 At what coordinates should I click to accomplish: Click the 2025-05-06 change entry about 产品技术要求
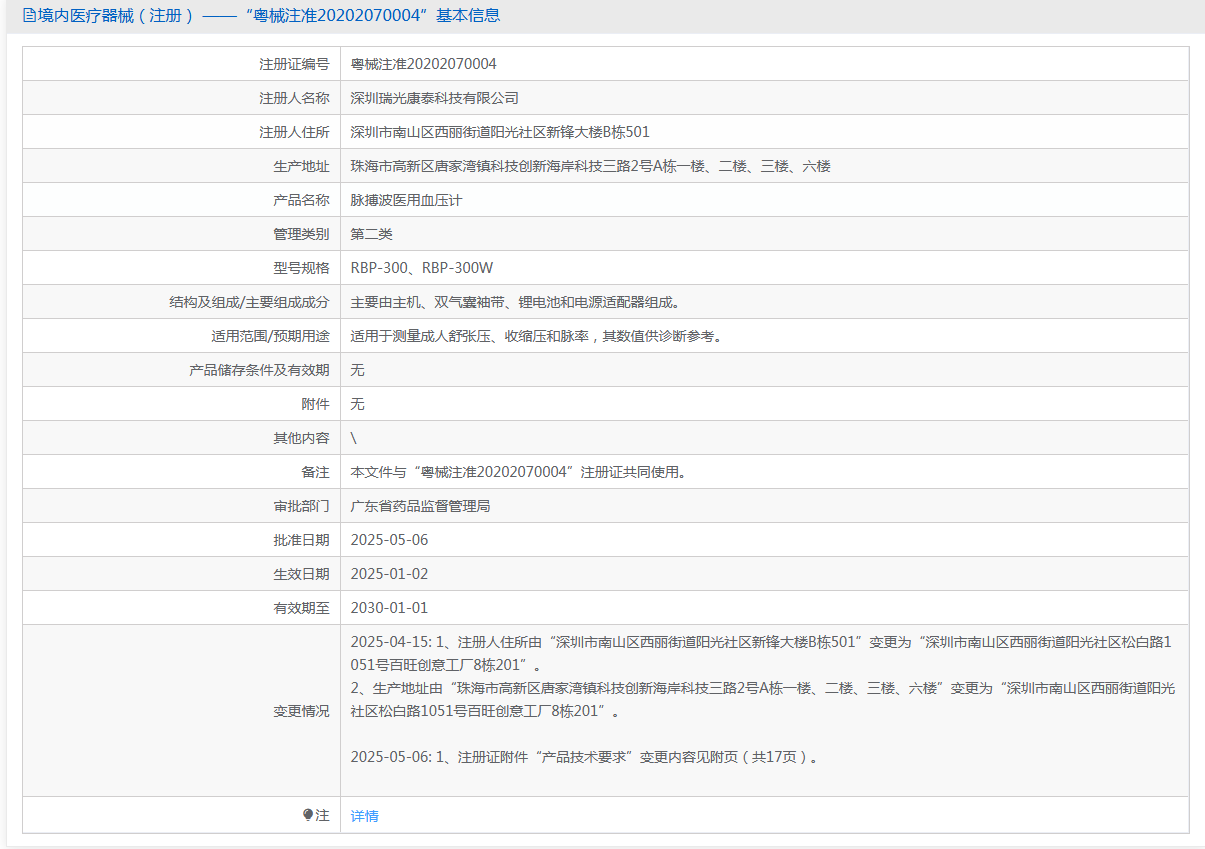(x=587, y=757)
